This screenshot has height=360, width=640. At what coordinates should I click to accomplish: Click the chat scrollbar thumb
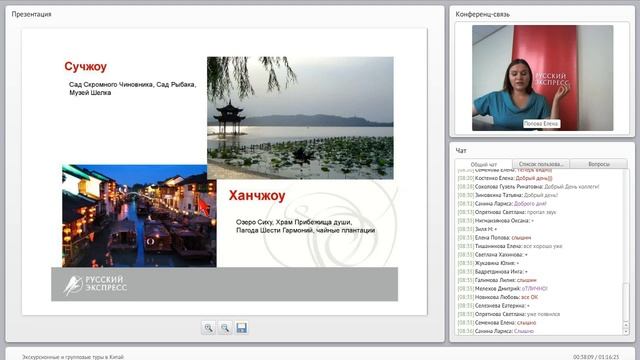[x=626, y=302]
